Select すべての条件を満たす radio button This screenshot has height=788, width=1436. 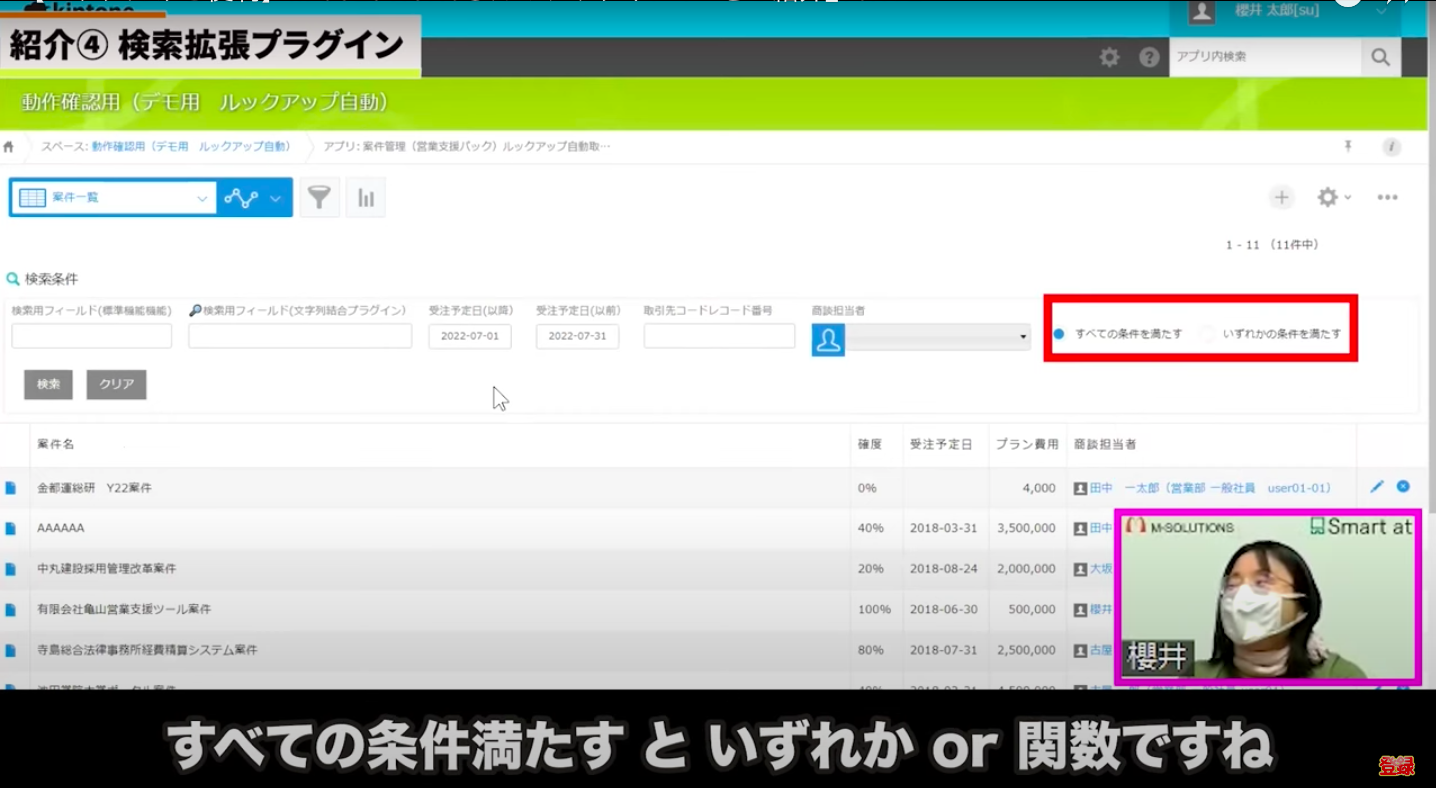1059,334
